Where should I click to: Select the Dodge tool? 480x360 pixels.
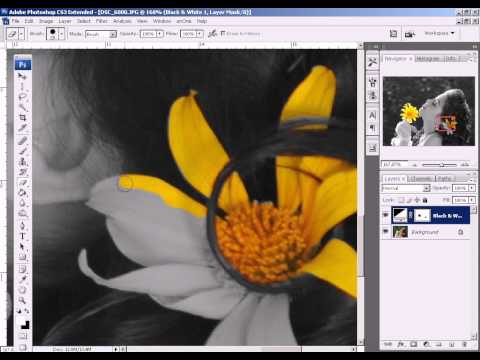pyautogui.click(x=22, y=213)
